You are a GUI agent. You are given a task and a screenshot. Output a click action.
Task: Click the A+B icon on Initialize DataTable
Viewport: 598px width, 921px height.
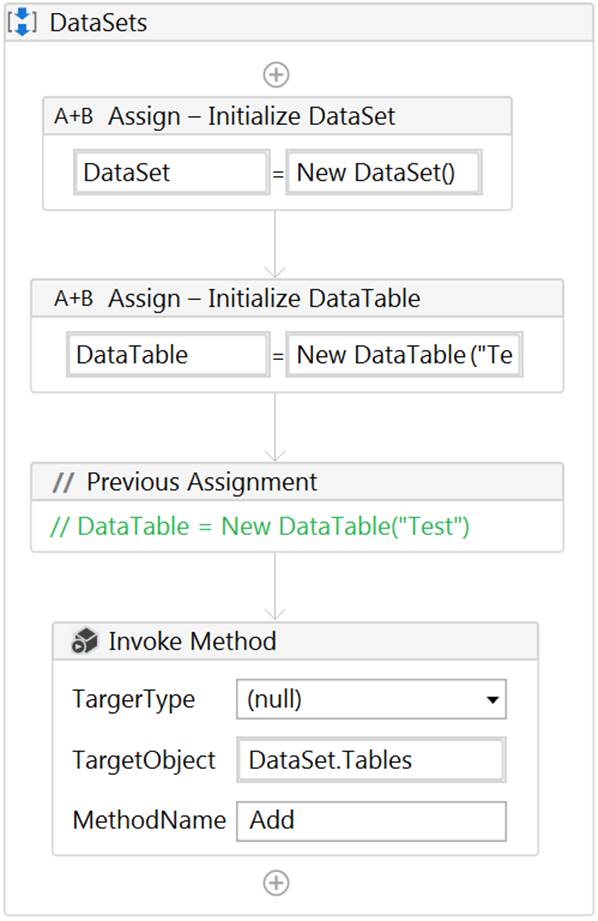click(x=74, y=298)
